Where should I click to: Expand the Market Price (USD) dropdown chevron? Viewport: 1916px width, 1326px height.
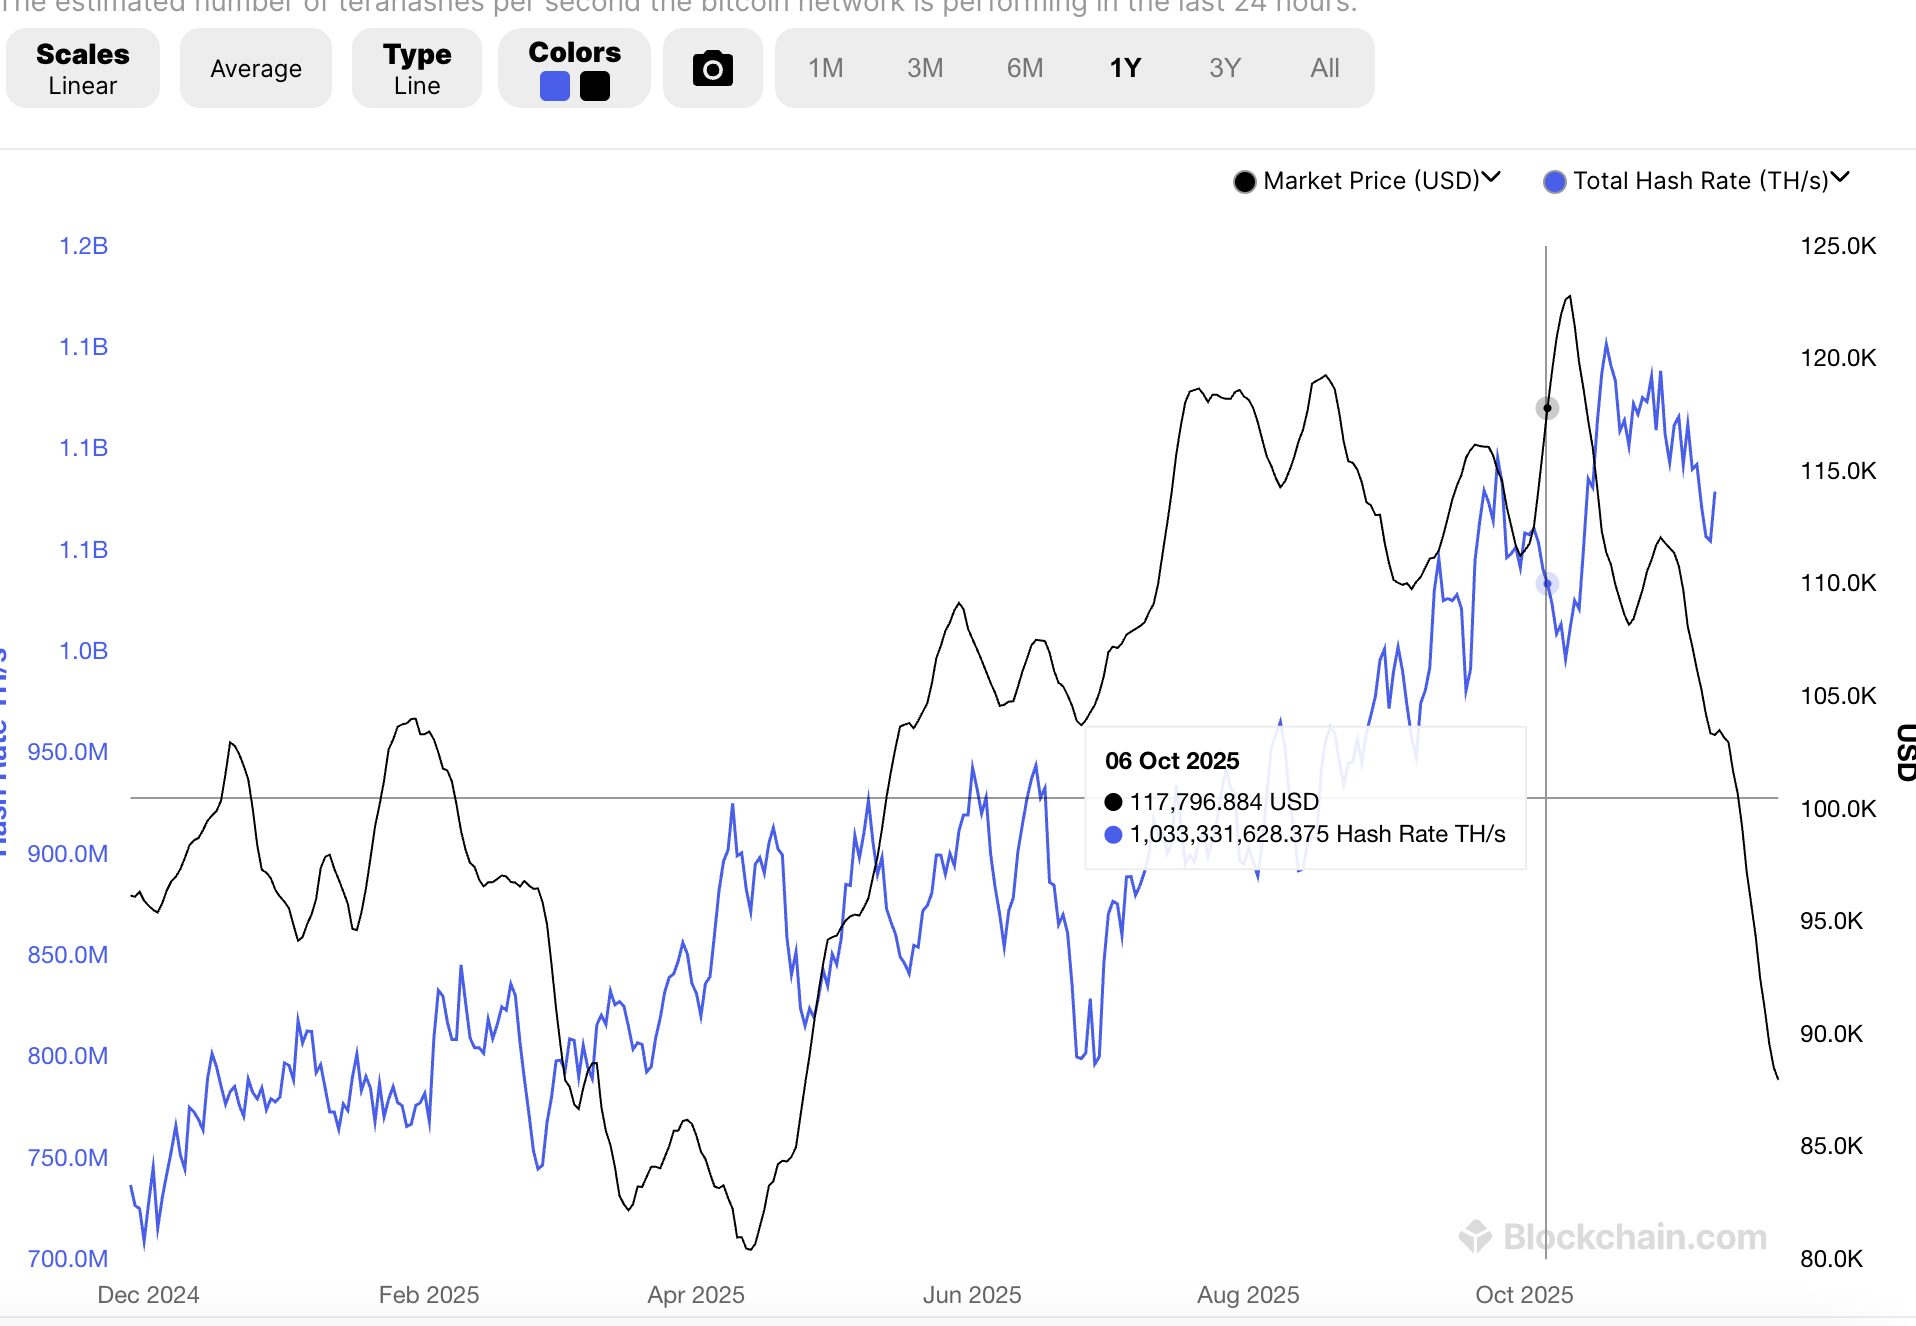click(1491, 178)
